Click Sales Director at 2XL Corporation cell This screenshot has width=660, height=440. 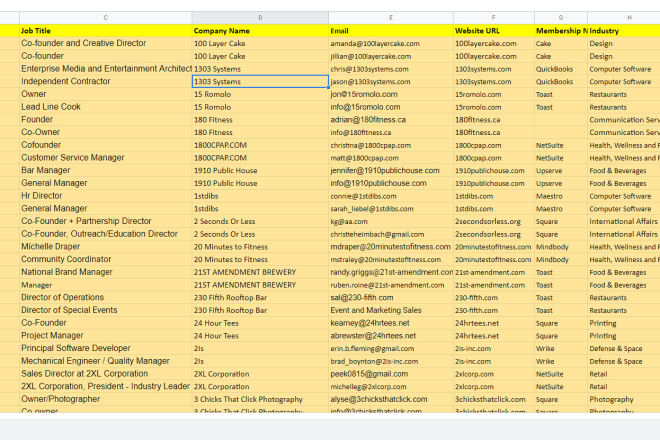click(x=105, y=373)
